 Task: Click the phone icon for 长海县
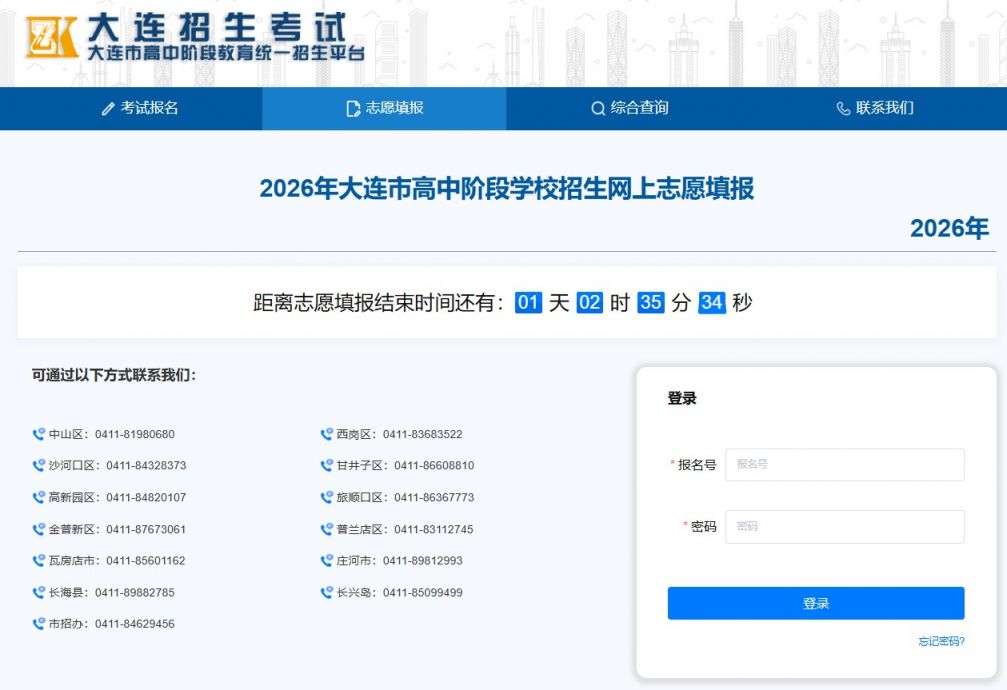point(39,592)
